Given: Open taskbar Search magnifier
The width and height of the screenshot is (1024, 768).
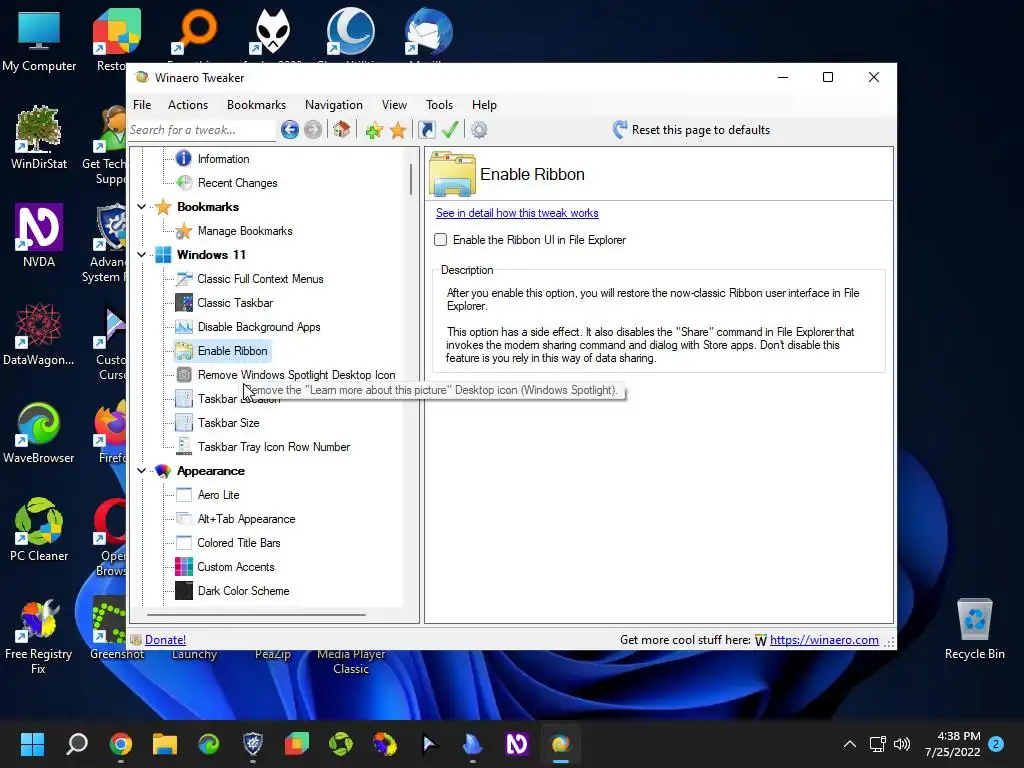Looking at the screenshot, I should (77, 744).
